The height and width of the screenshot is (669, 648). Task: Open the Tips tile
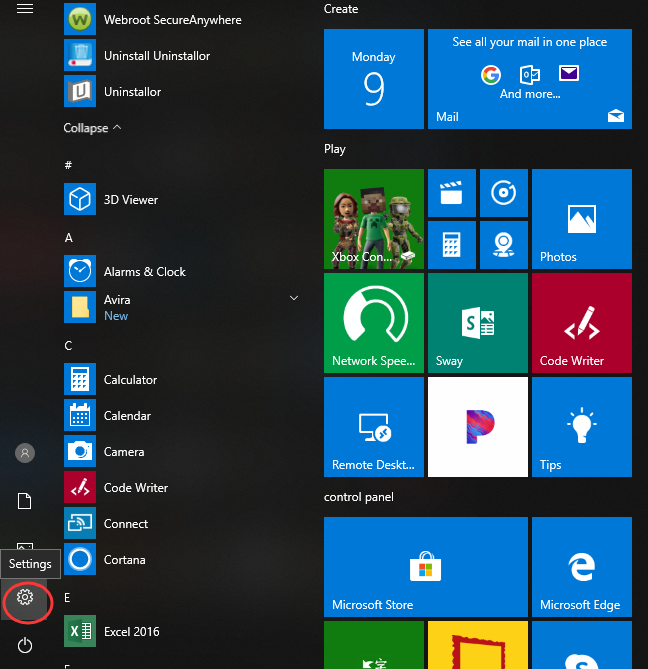582,427
